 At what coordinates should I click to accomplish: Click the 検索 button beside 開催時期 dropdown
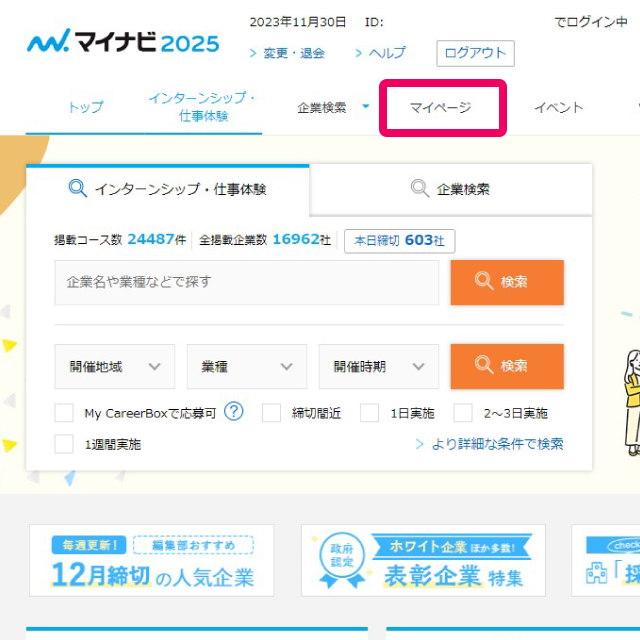pos(507,366)
